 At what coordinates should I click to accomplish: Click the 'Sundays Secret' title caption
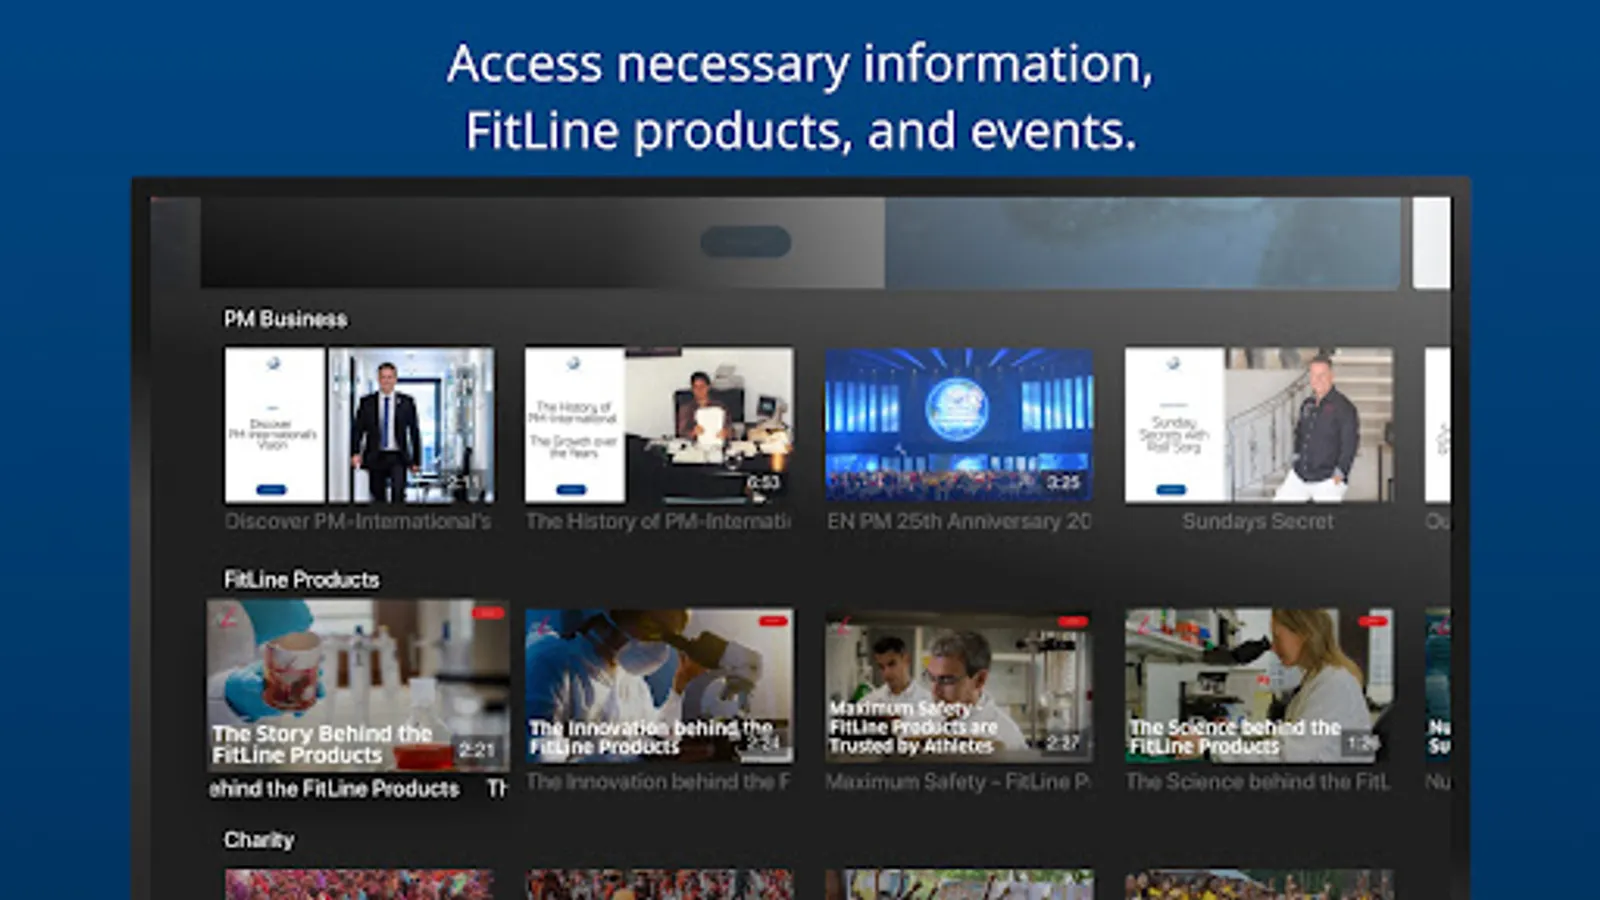pyautogui.click(x=1258, y=521)
